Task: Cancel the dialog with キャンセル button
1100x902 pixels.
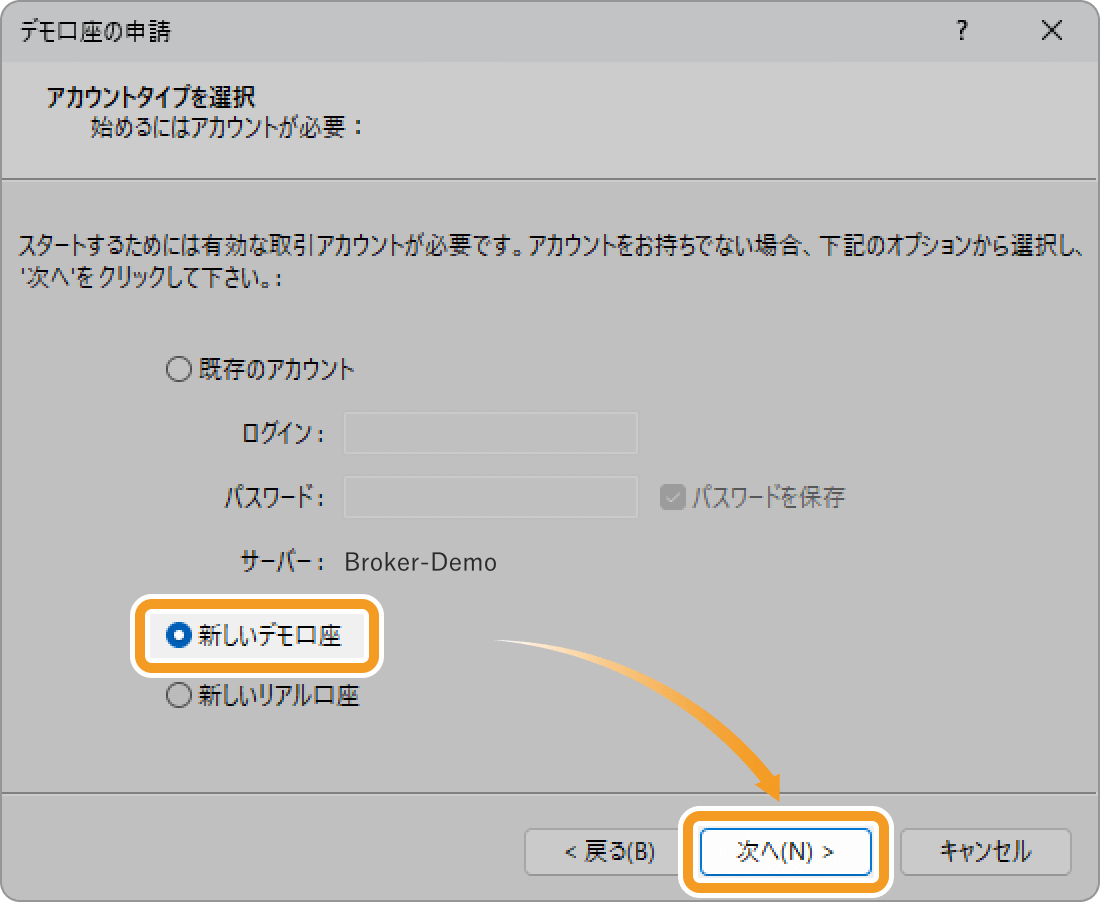Action: [x=986, y=851]
